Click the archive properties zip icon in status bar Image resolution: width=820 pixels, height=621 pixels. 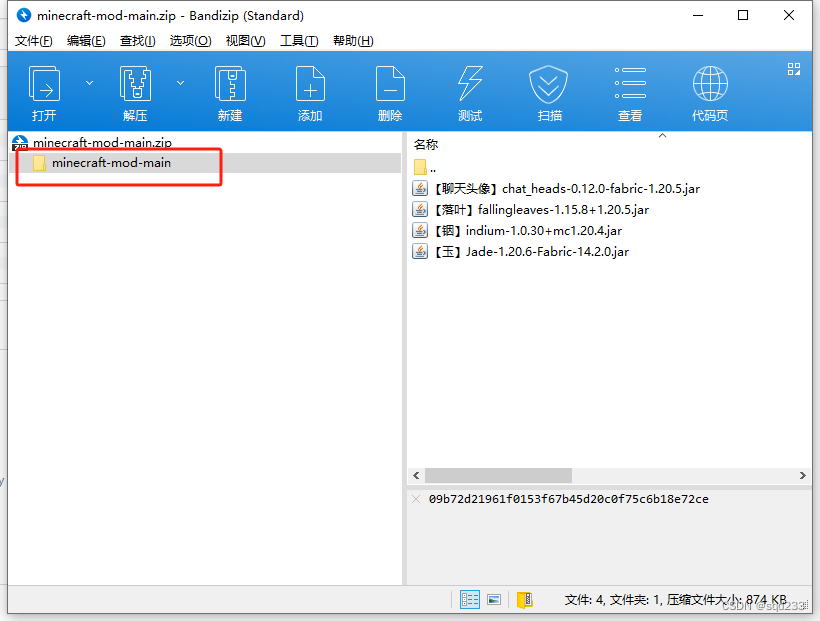pos(525,600)
